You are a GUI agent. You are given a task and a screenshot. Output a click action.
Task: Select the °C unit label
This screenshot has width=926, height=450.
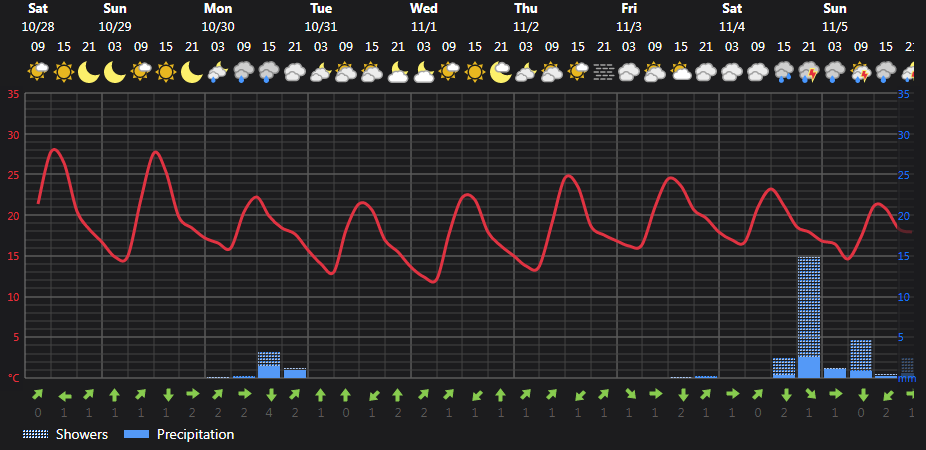13,379
